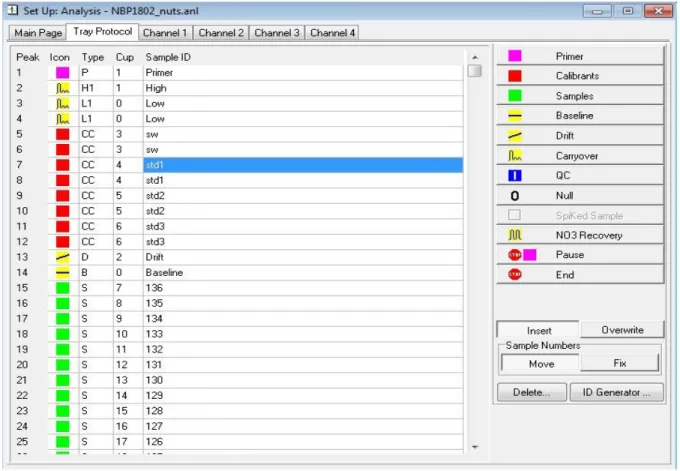Click the red icon in peak 12 row
The image size is (680, 471).
(62, 242)
